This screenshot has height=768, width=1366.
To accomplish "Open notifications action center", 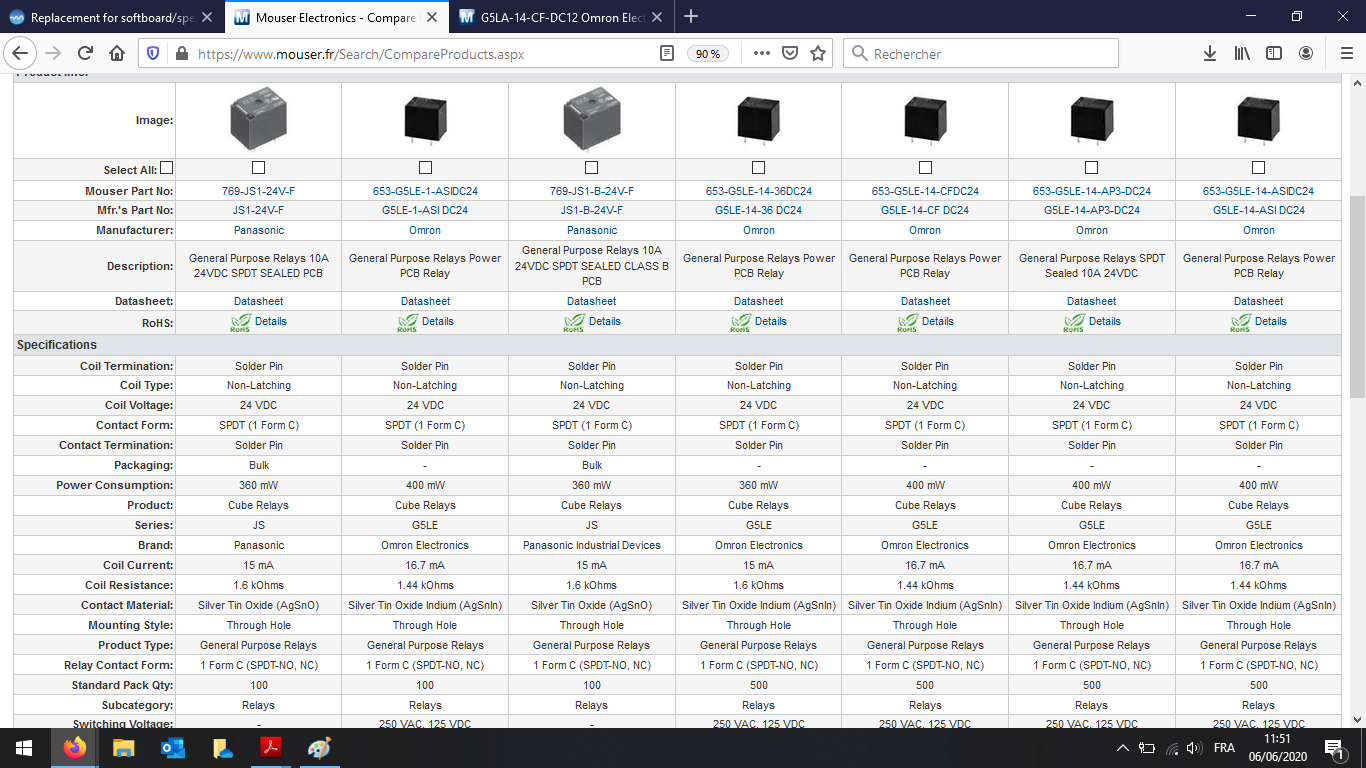I will (x=1333, y=748).
